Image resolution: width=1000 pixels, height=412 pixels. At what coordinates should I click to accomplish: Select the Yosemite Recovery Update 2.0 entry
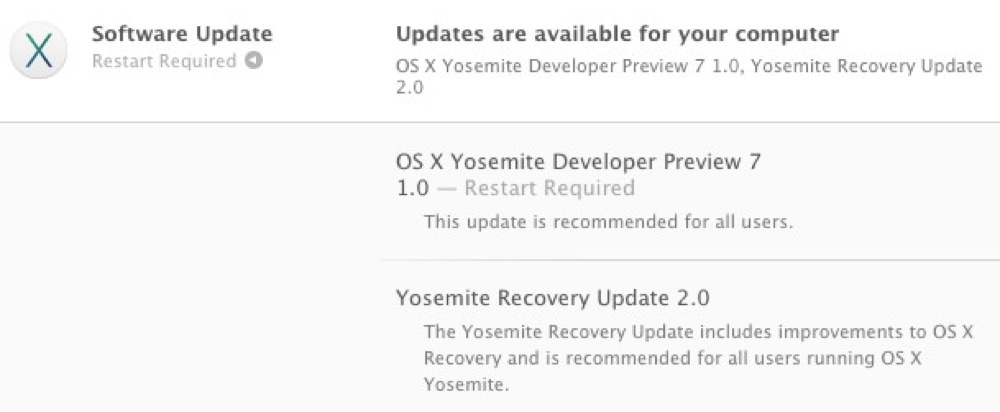tap(552, 298)
